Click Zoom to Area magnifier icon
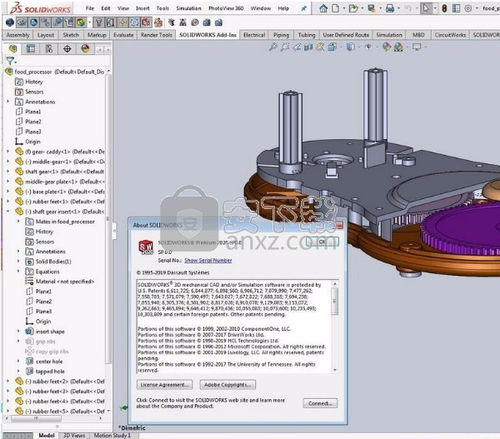 coord(285,47)
